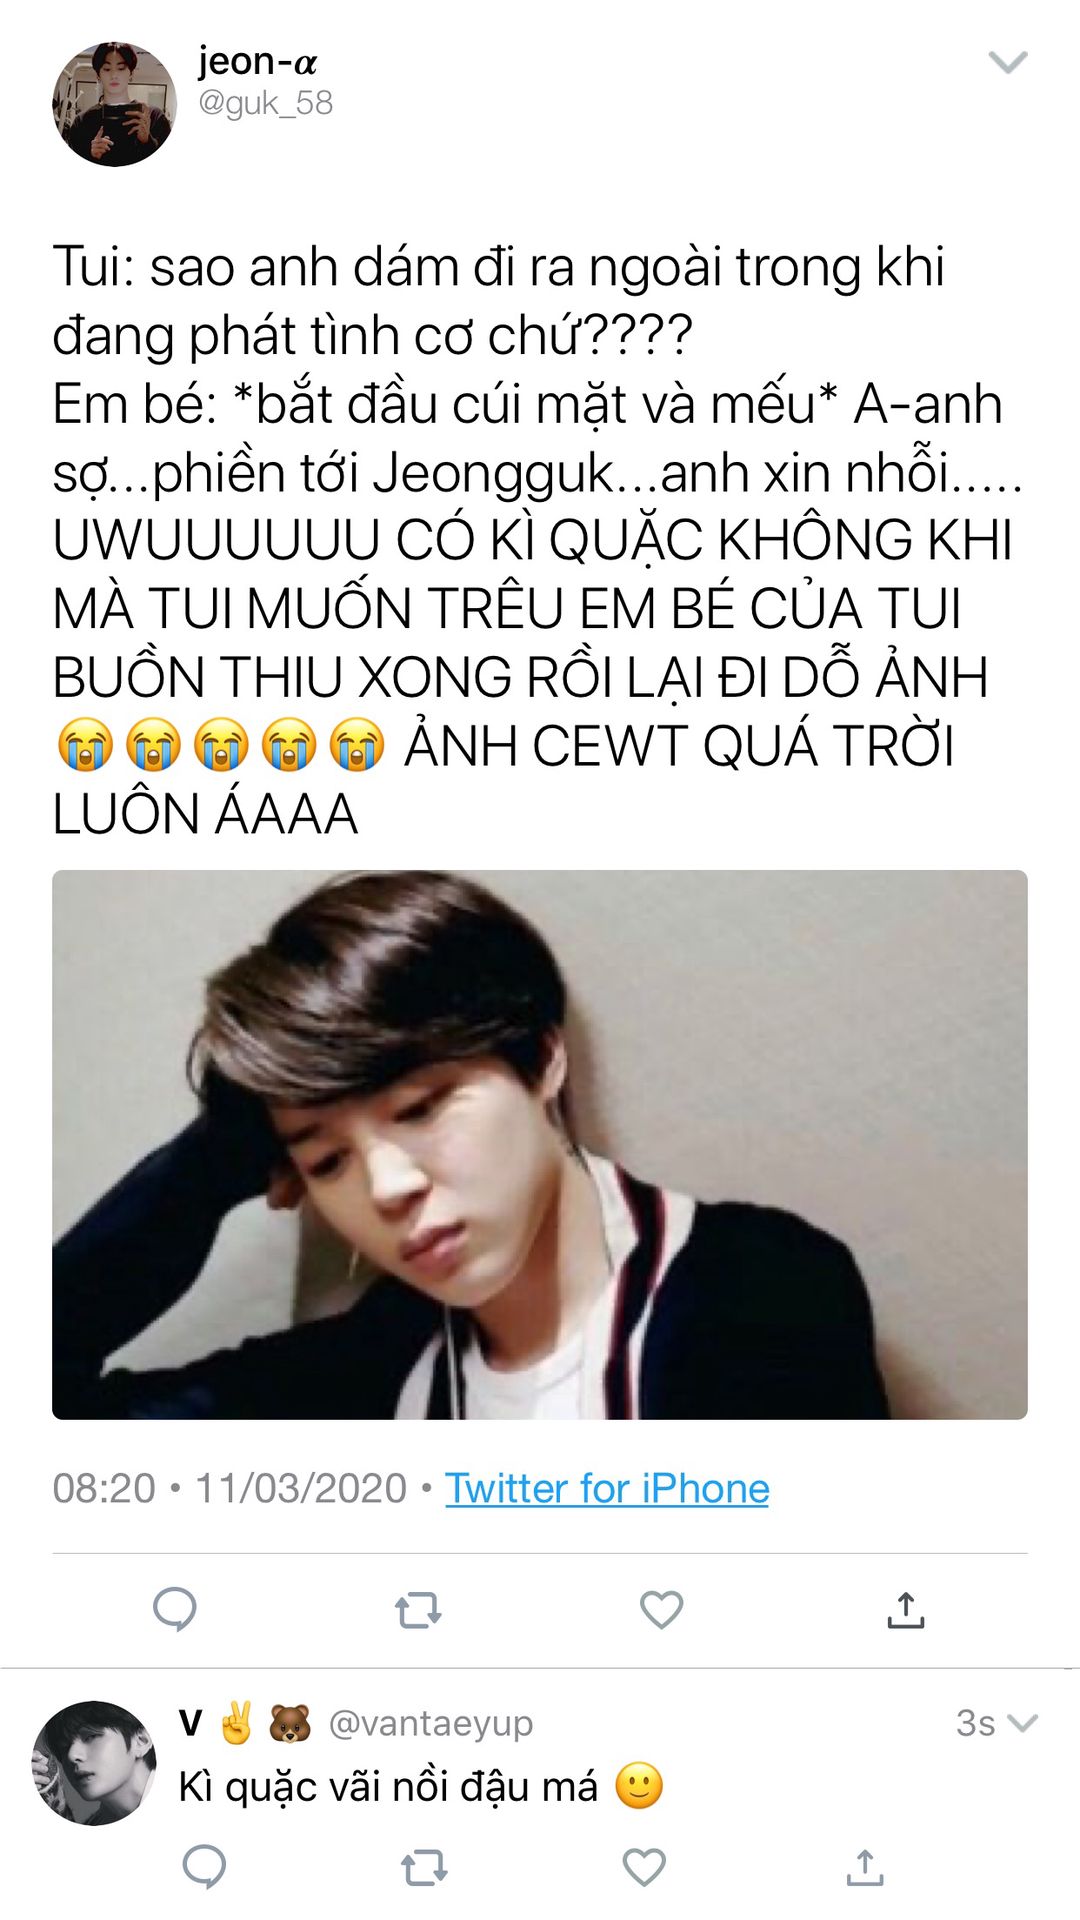
Task: Open the @guk_58 handle profile
Action: coord(265,103)
